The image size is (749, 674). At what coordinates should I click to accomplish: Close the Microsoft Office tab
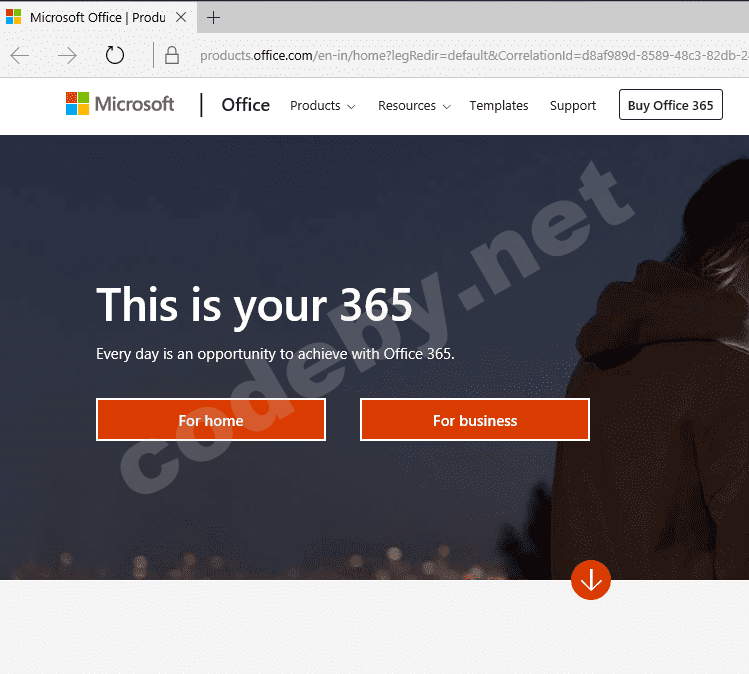[181, 18]
